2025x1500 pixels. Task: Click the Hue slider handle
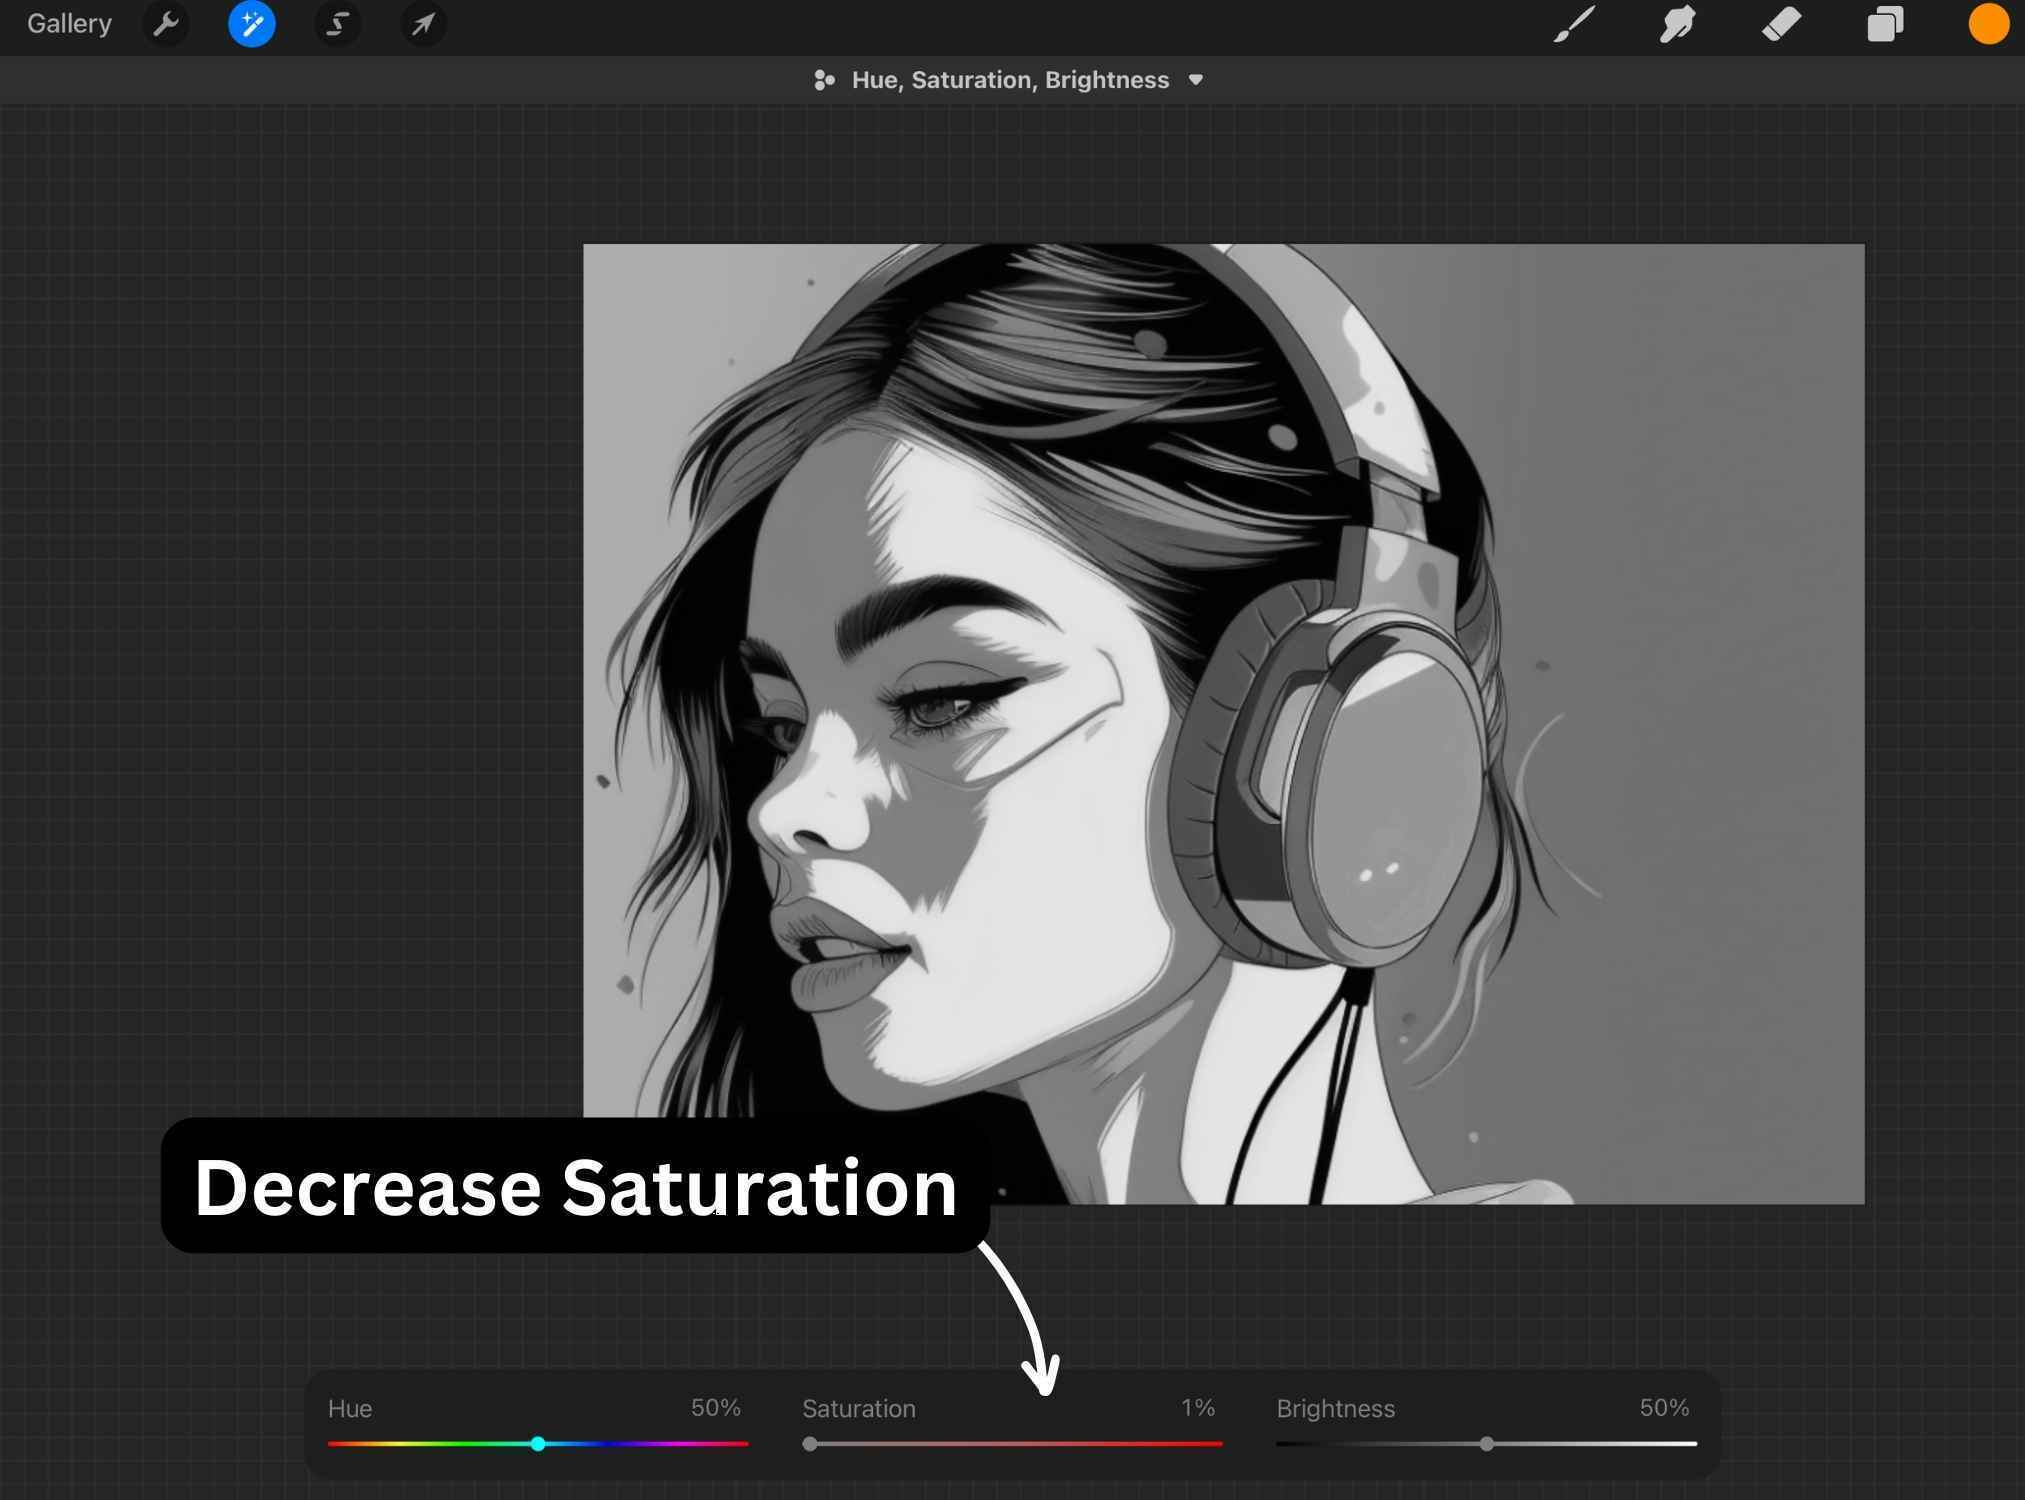(x=538, y=1444)
